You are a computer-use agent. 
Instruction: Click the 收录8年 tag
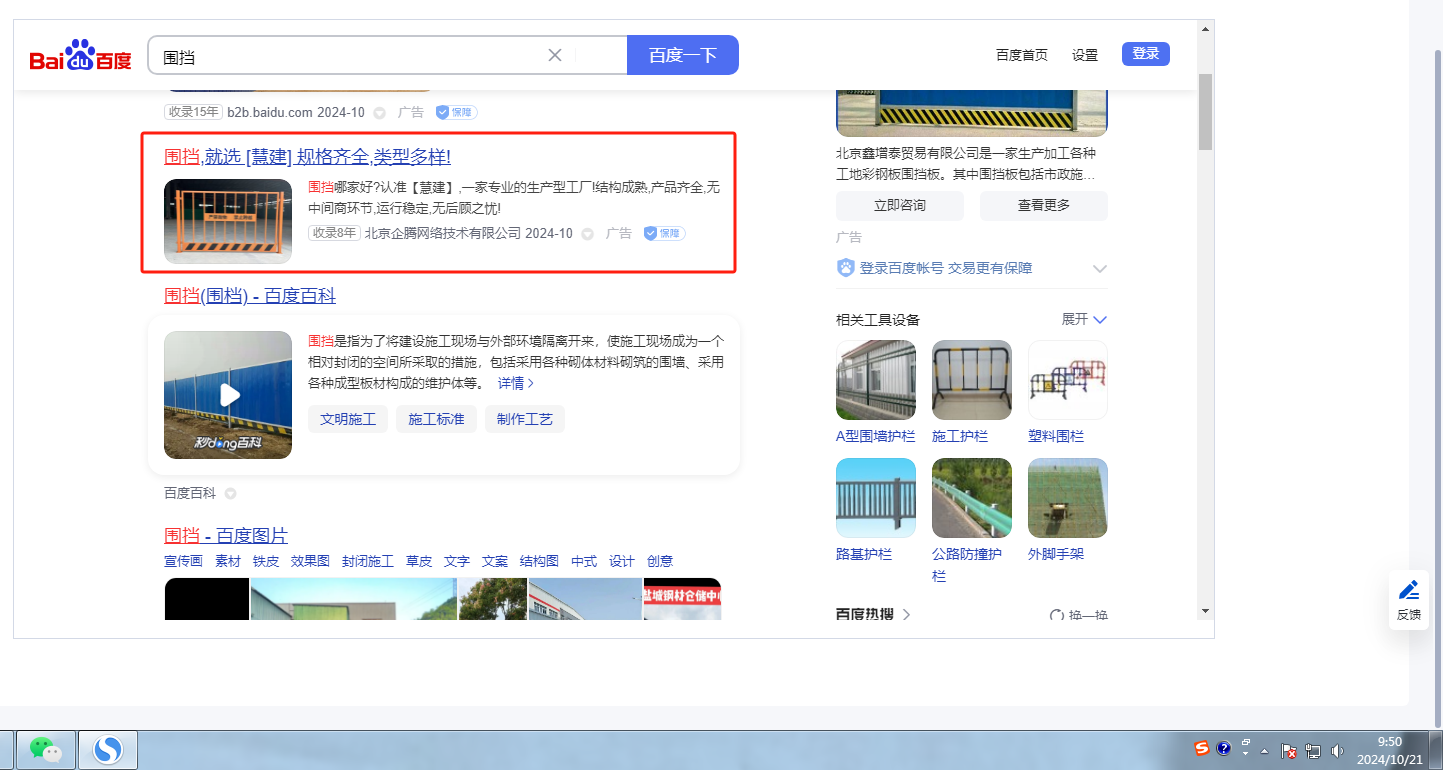tap(334, 233)
